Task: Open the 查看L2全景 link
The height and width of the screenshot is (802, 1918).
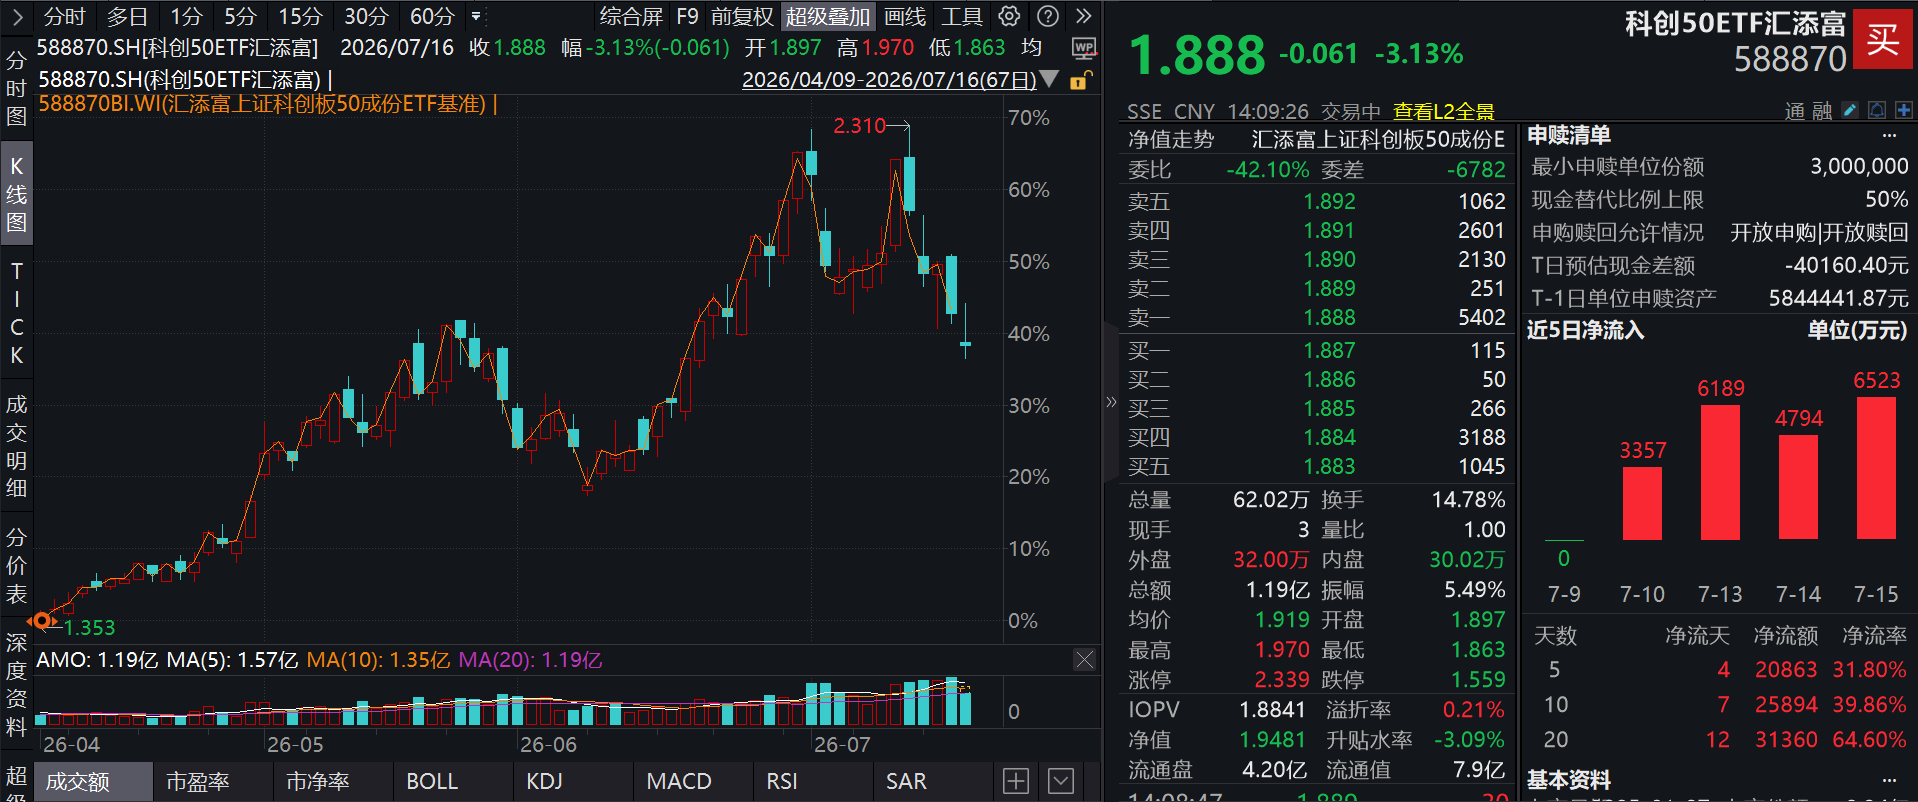Action: (x=1443, y=111)
